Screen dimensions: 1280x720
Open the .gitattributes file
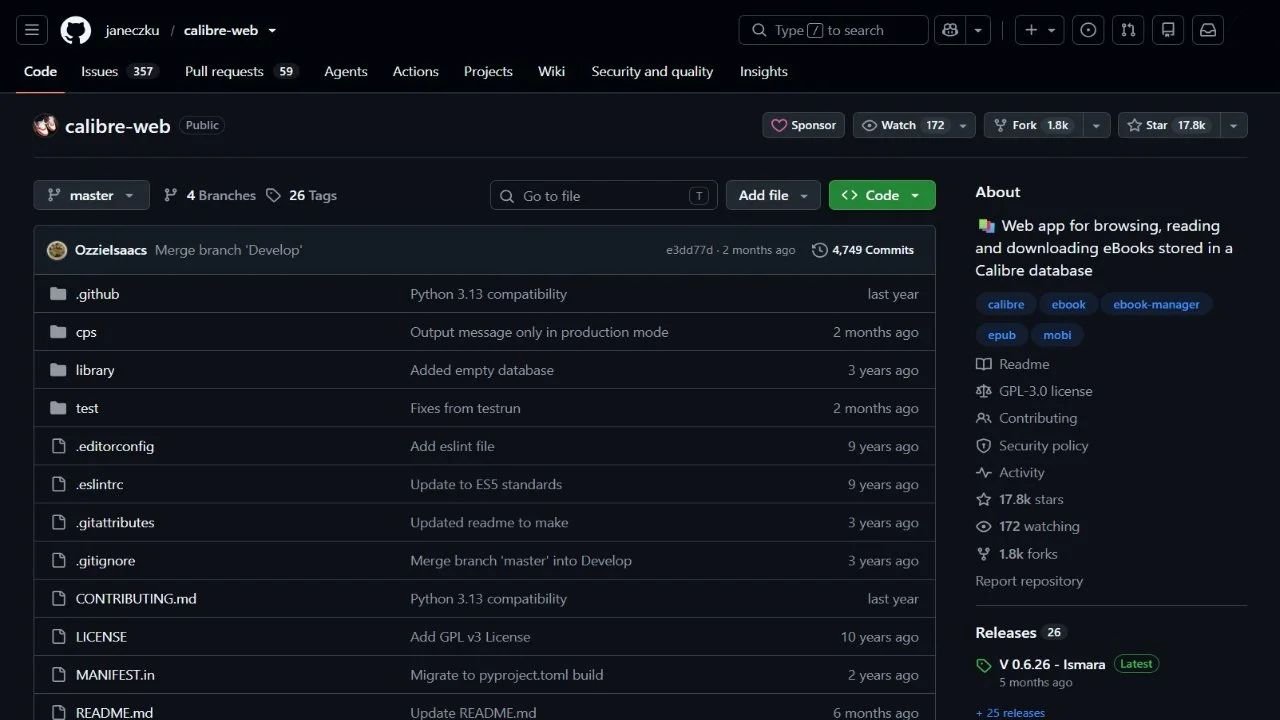pos(115,522)
